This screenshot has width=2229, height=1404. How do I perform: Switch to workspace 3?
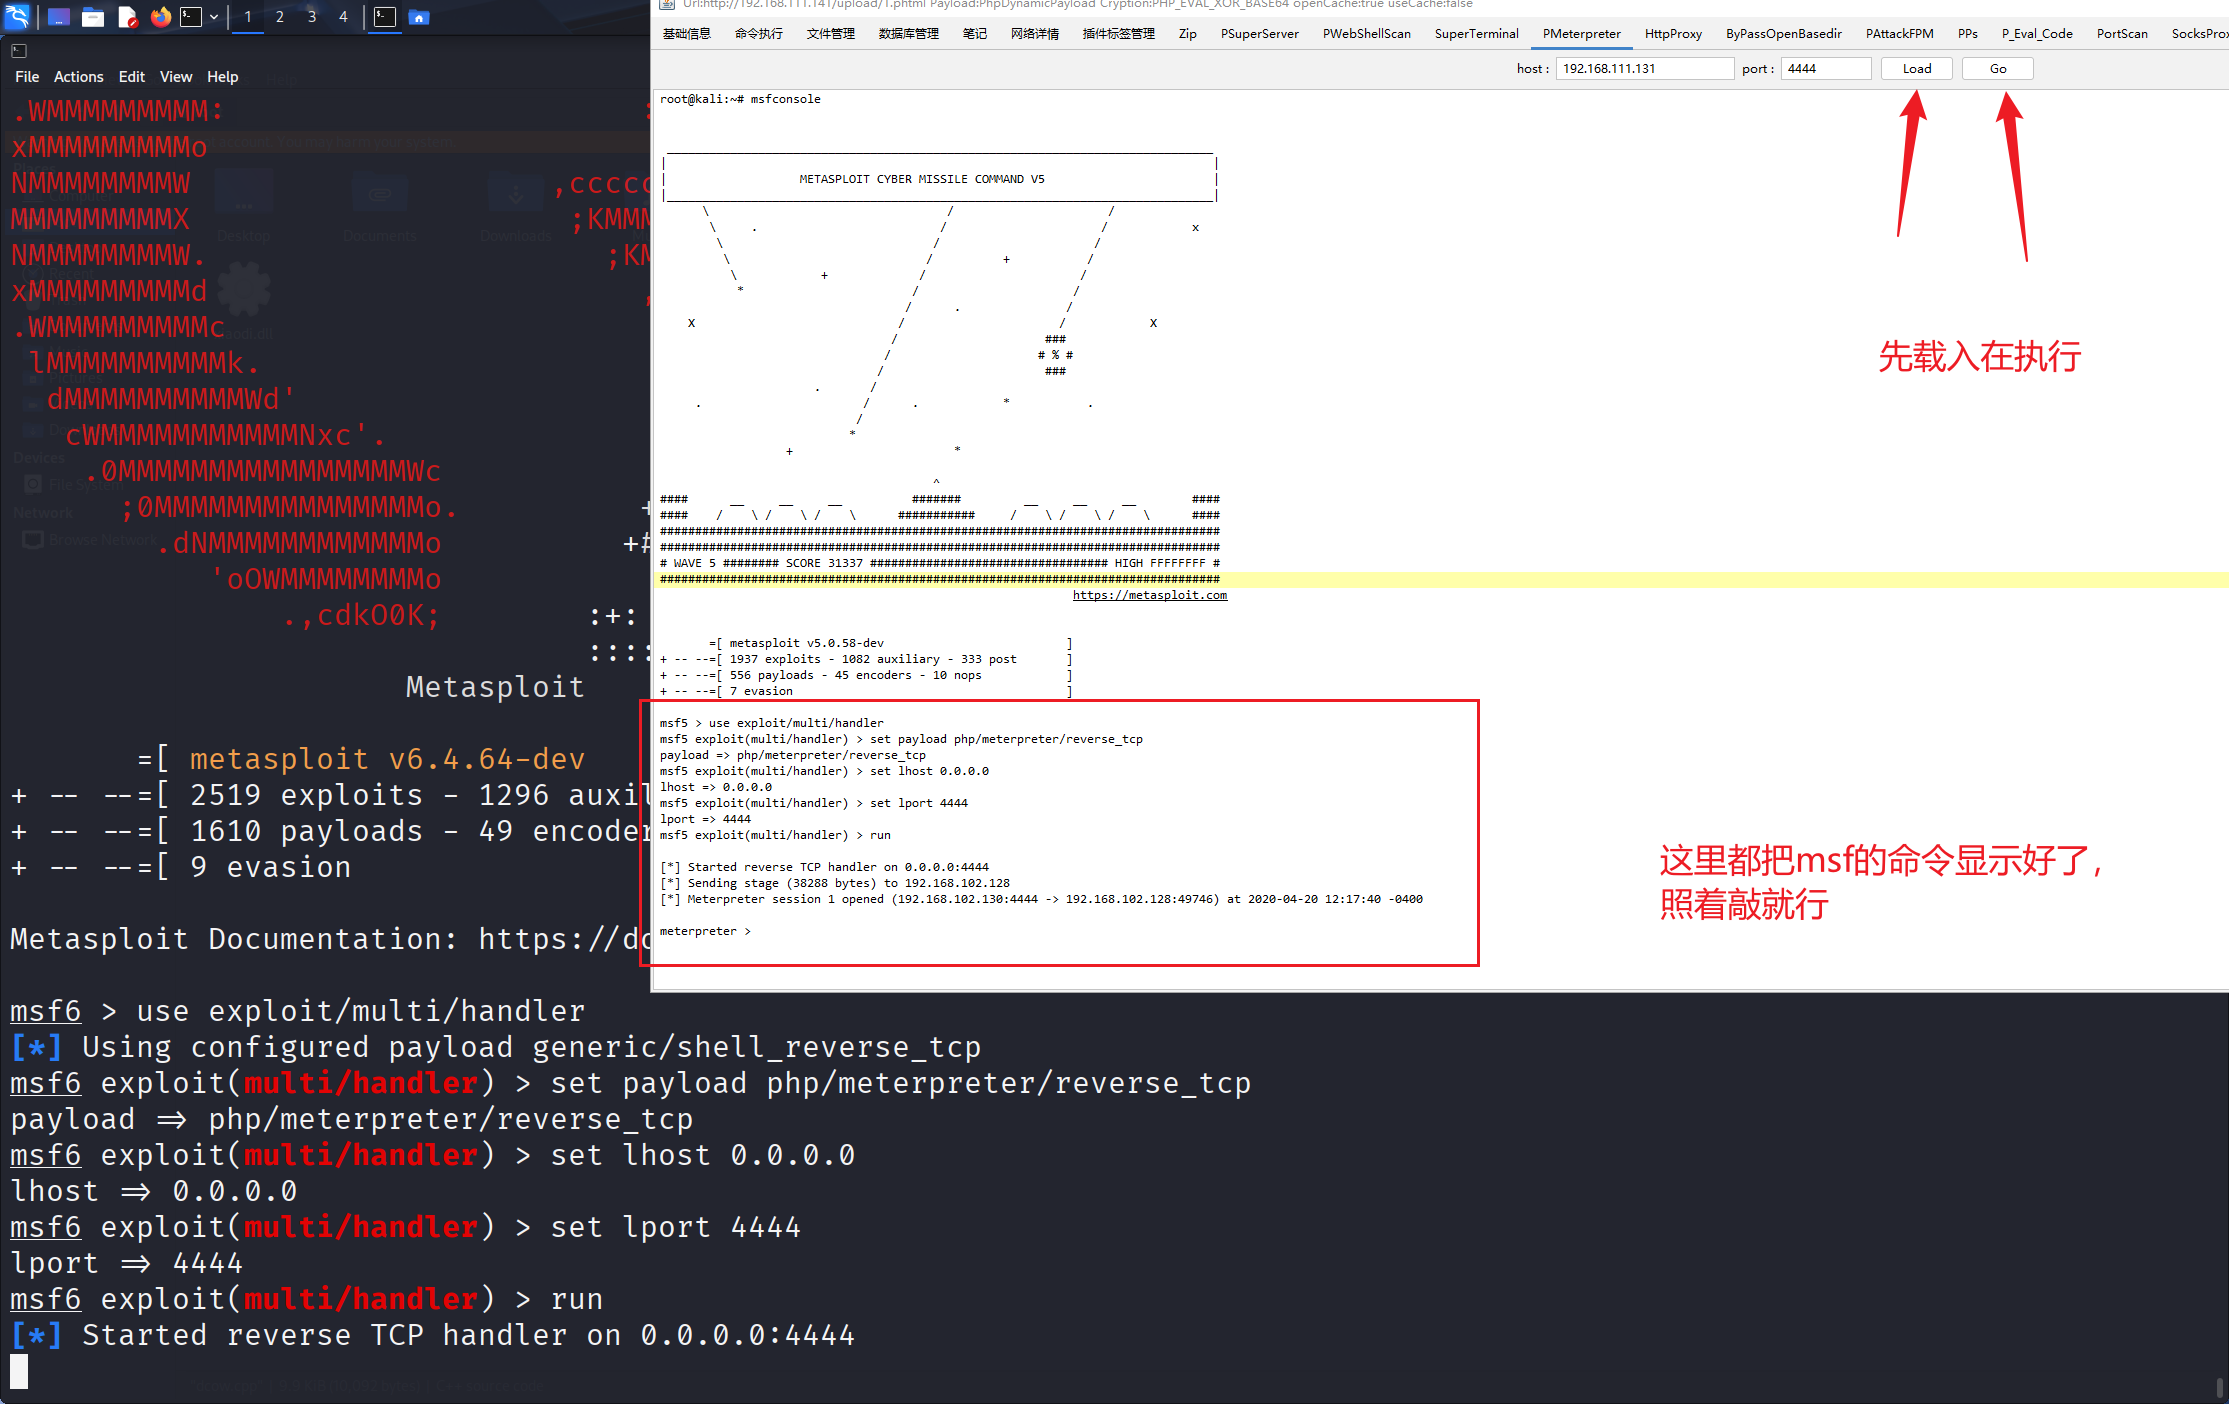pyautogui.click(x=312, y=17)
